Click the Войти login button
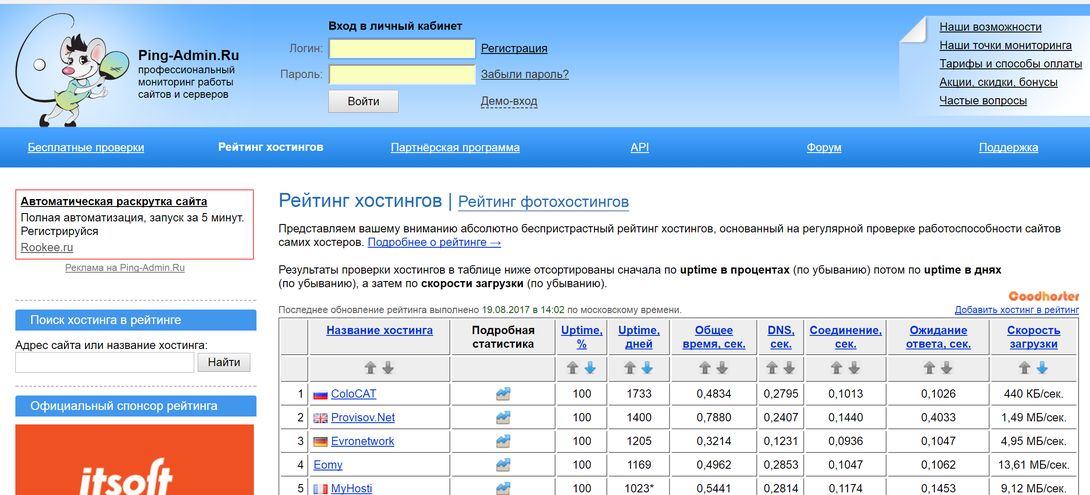Screen dimensions: 1090x495 coord(364,102)
